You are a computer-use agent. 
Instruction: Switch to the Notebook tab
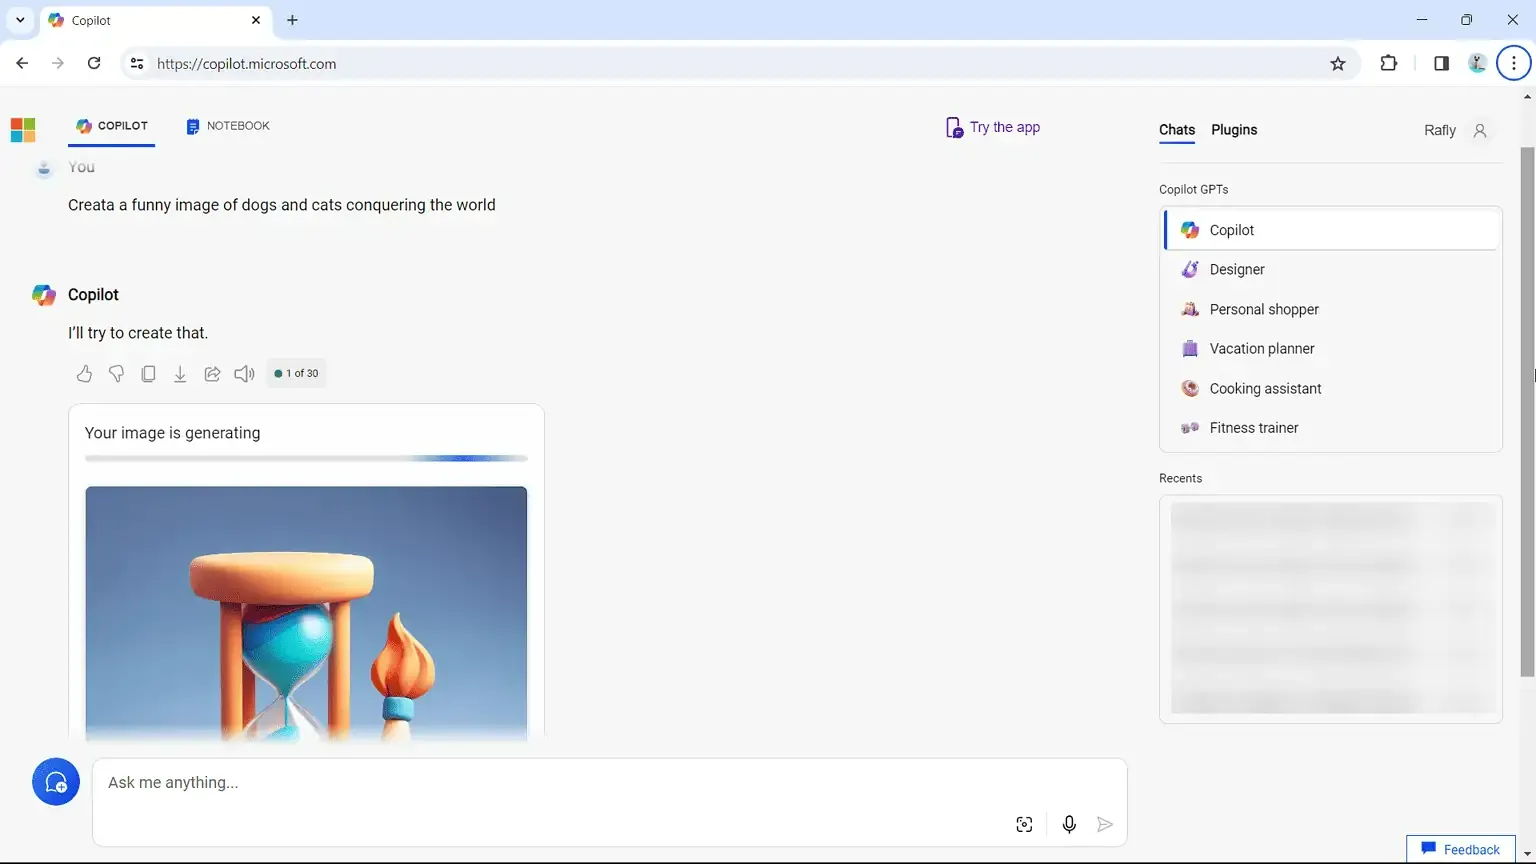pos(228,126)
